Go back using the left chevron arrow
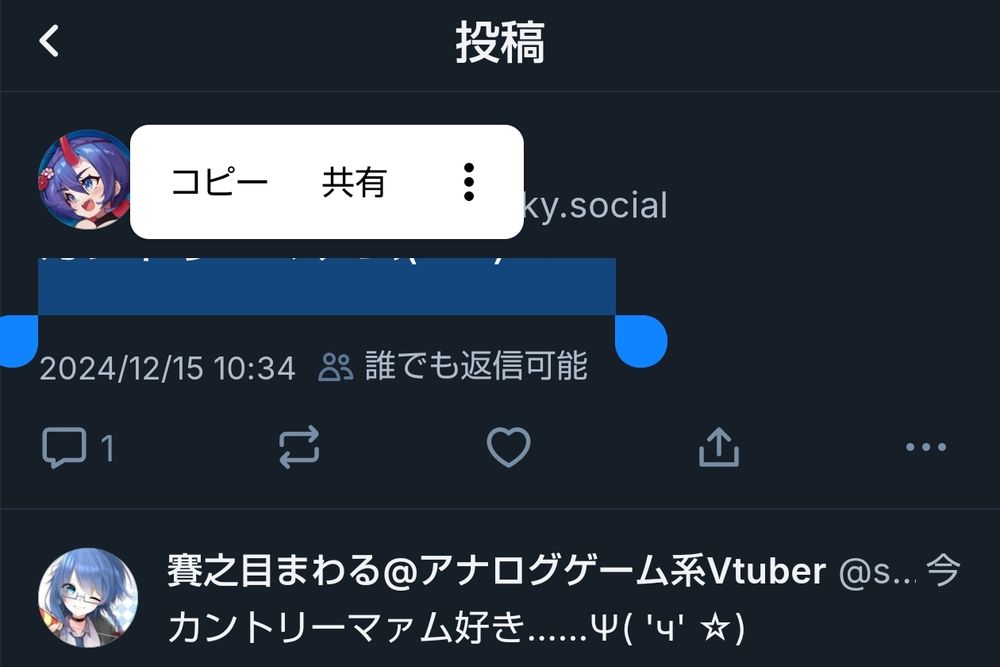The image size is (1000, 667). (50, 41)
